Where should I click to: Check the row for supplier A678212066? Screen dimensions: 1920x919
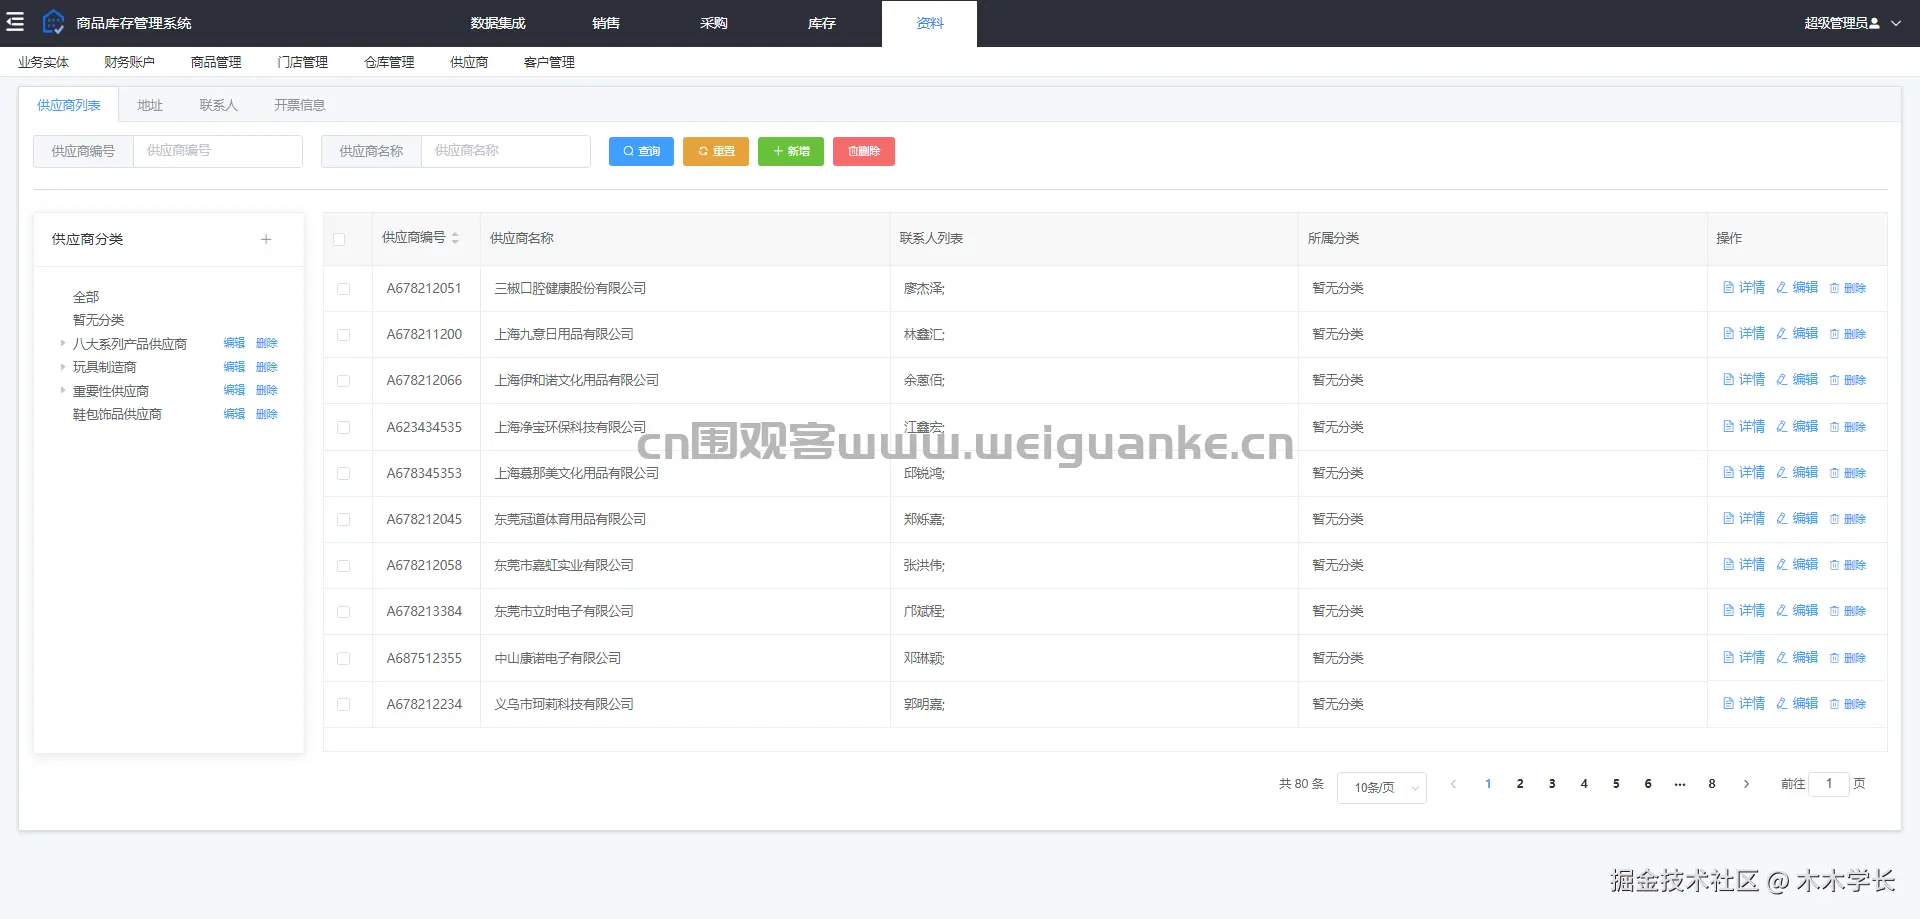pos(343,381)
